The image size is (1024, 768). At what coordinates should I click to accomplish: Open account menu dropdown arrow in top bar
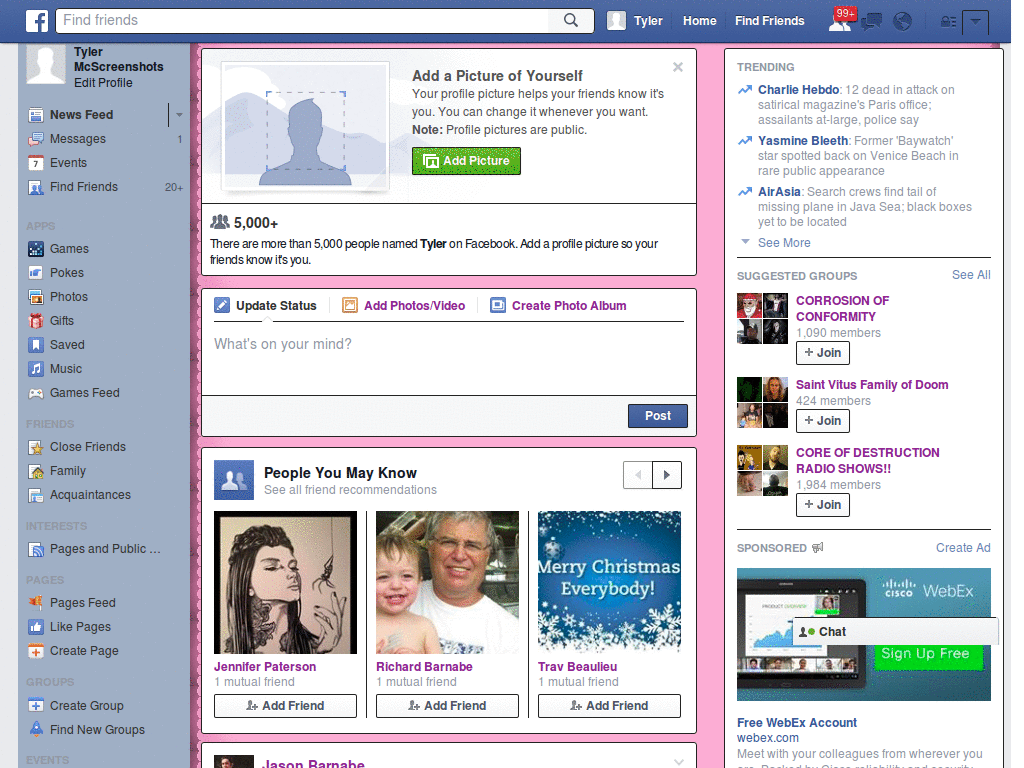click(976, 21)
